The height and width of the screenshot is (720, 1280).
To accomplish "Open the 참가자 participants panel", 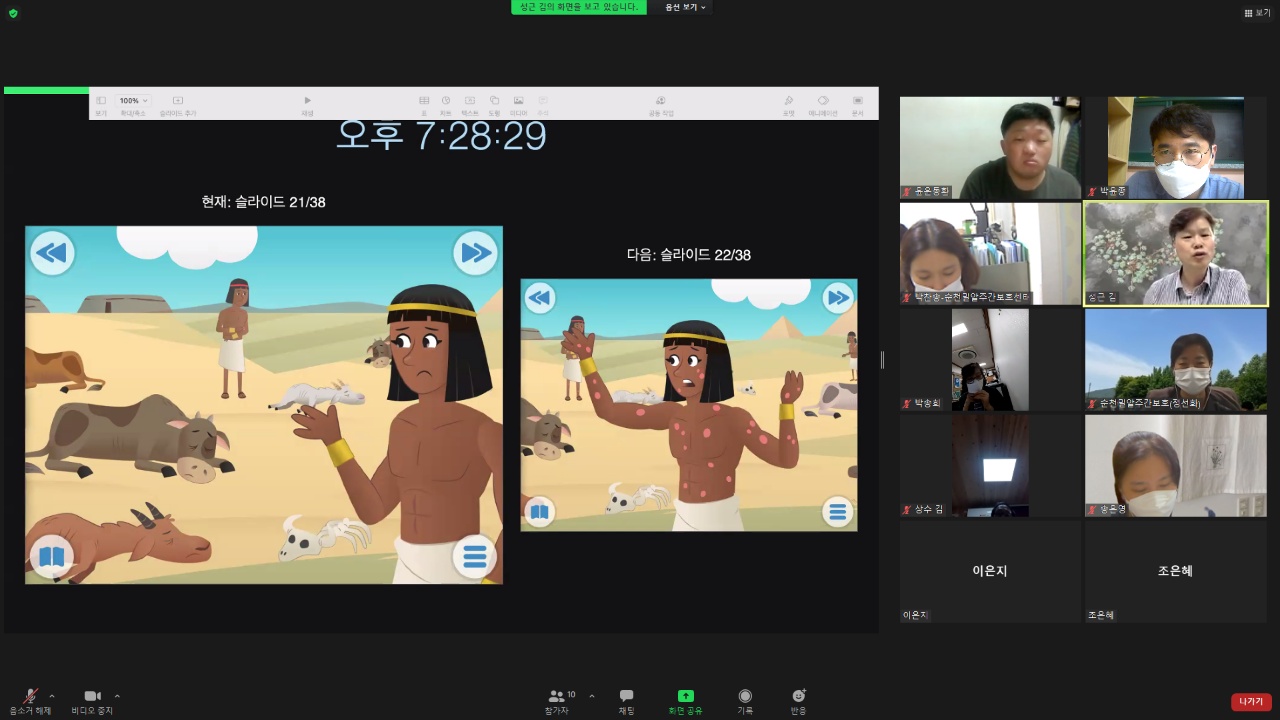I will pyautogui.click(x=556, y=696).
